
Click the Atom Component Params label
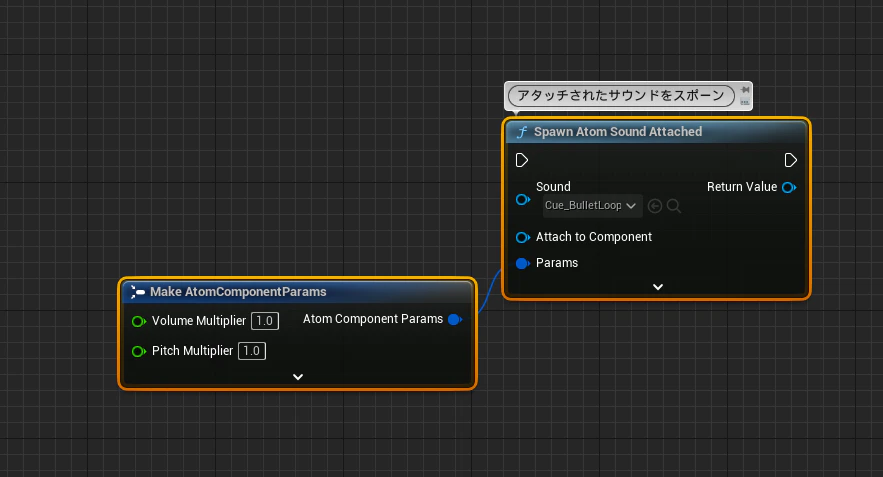coord(373,319)
